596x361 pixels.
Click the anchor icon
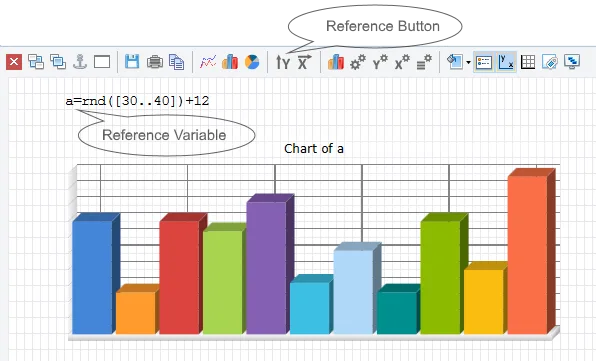80,62
